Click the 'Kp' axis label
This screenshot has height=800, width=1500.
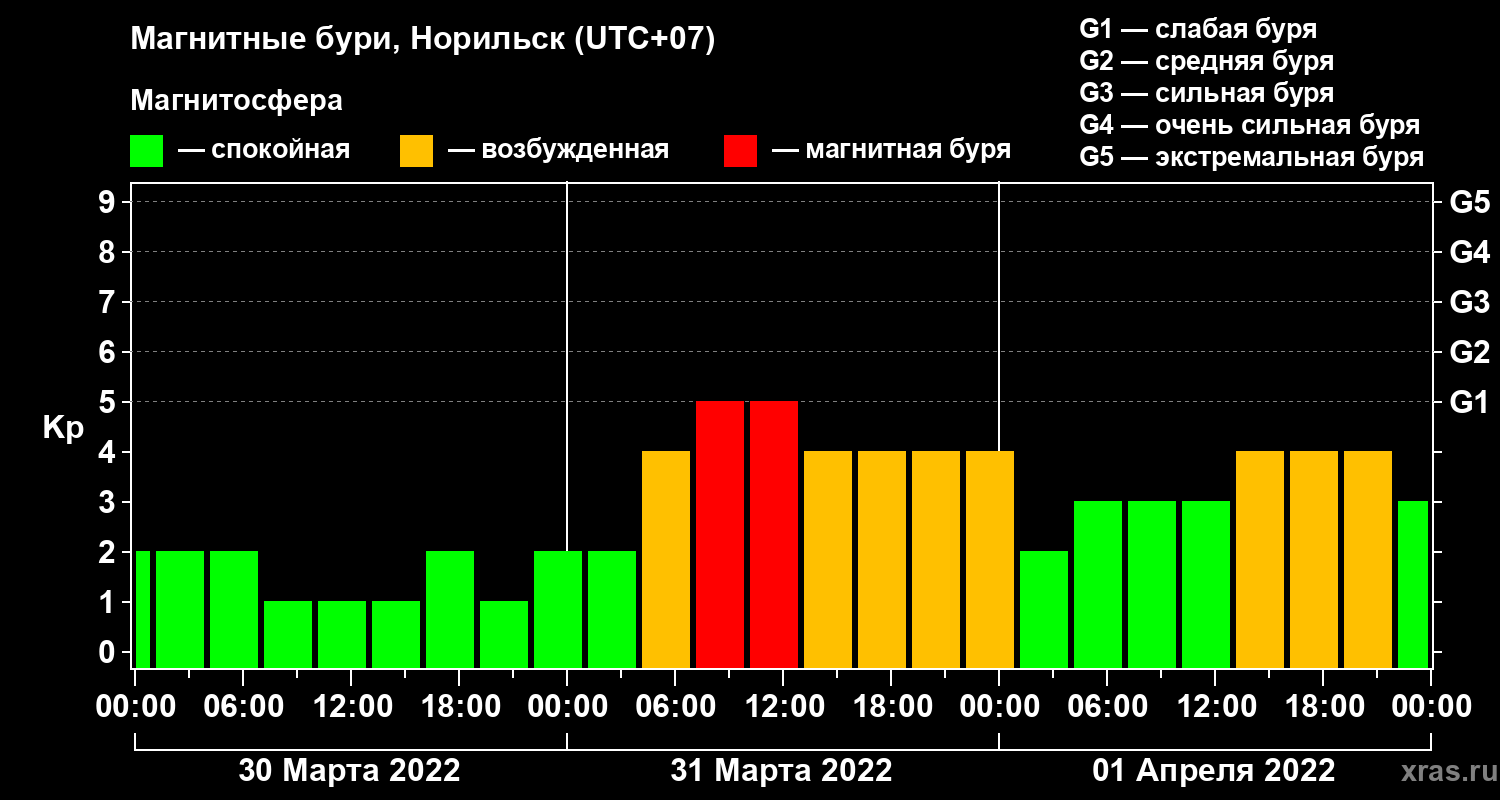[63, 428]
